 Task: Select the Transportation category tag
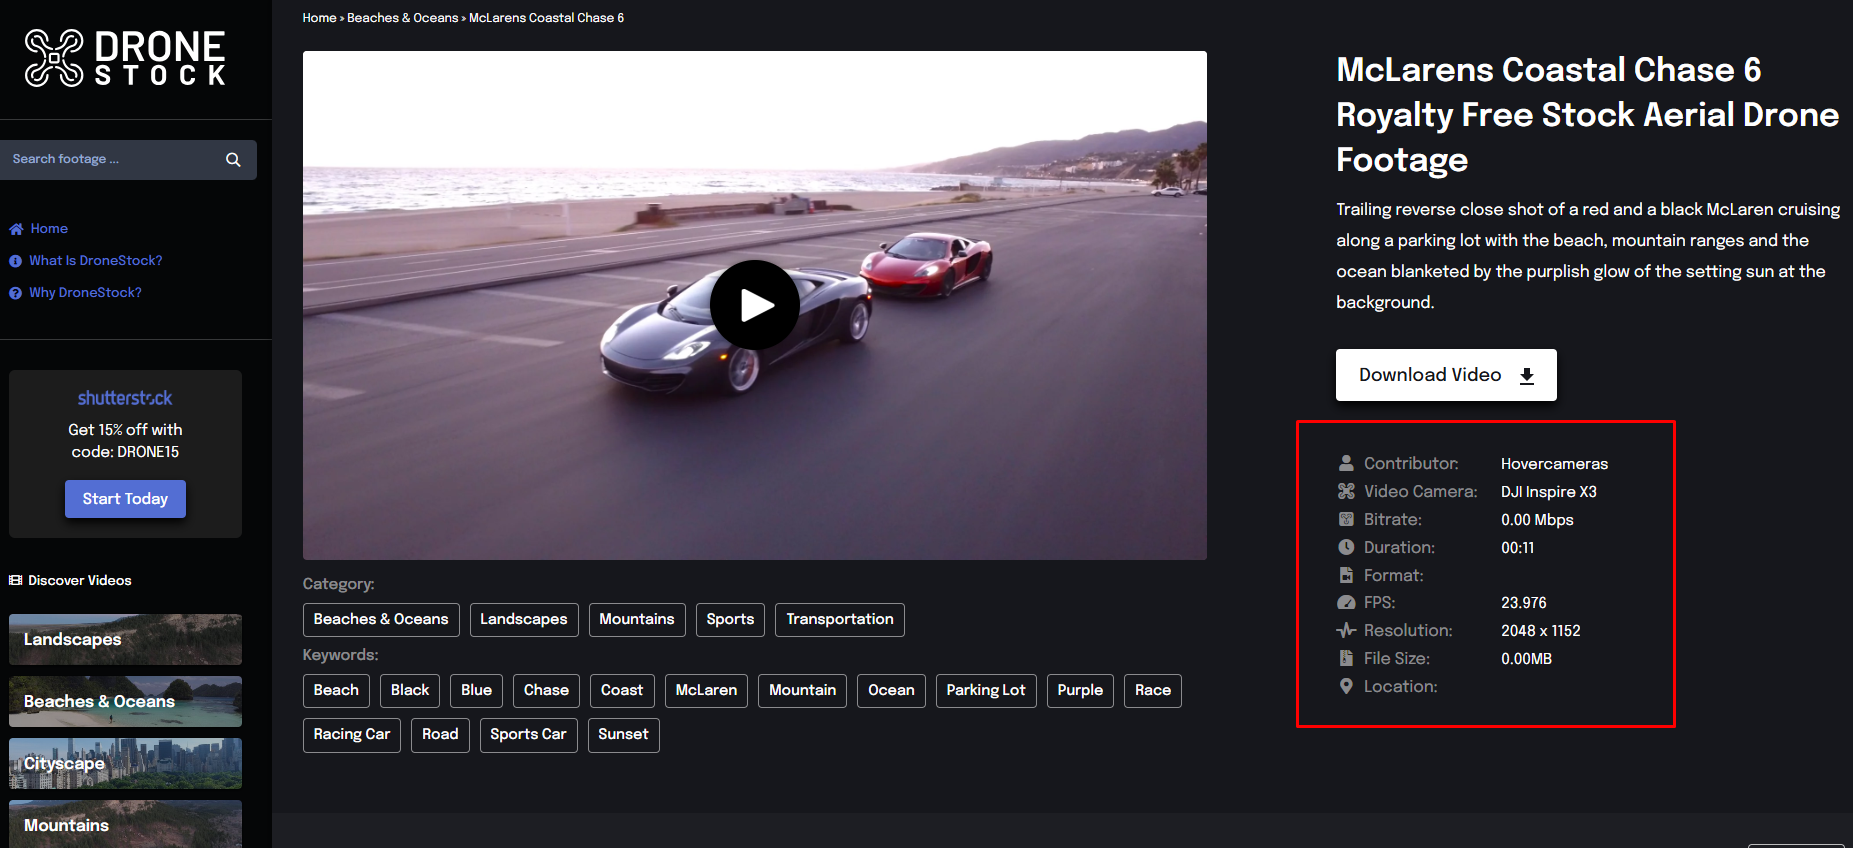click(840, 620)
